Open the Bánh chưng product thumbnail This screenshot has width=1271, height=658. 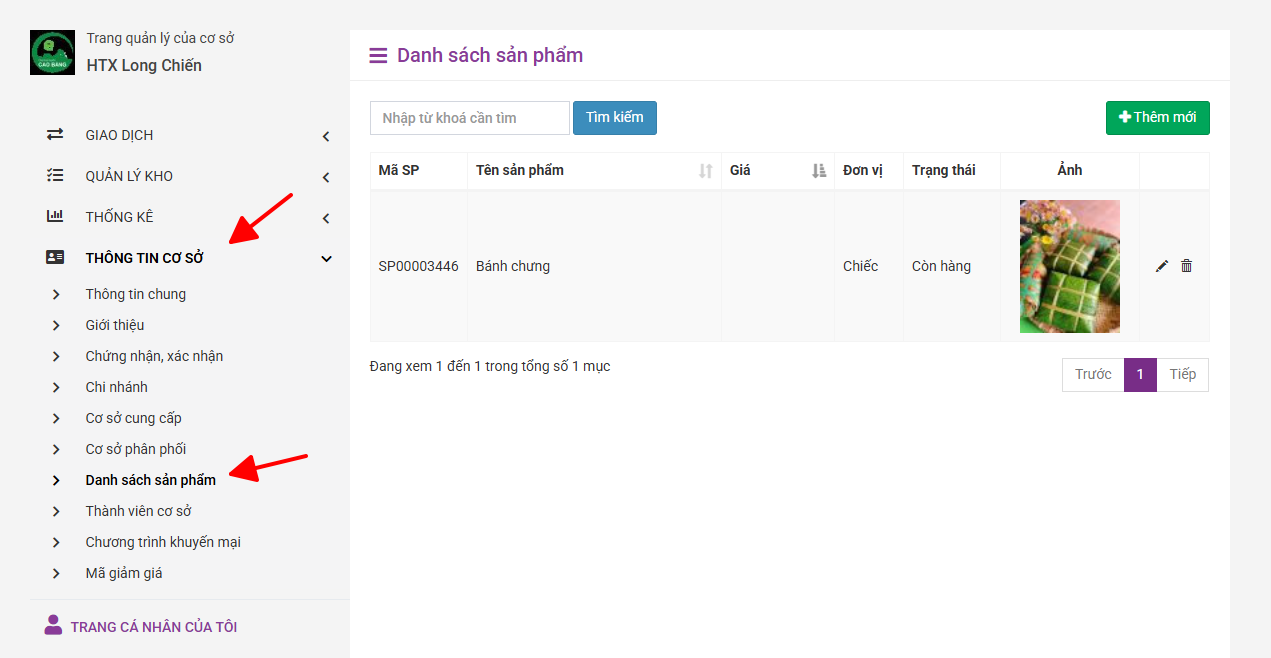coord(1069,266)
